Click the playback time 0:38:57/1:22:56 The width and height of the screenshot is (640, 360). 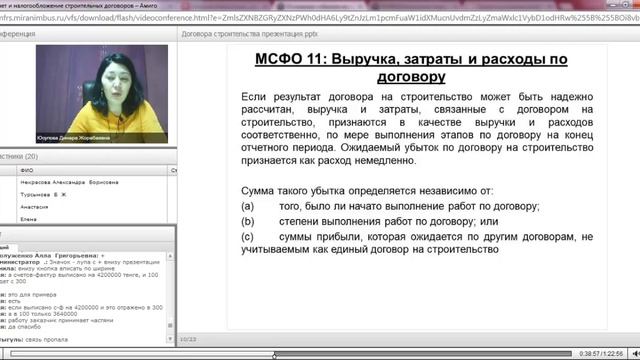coord(601,353)
